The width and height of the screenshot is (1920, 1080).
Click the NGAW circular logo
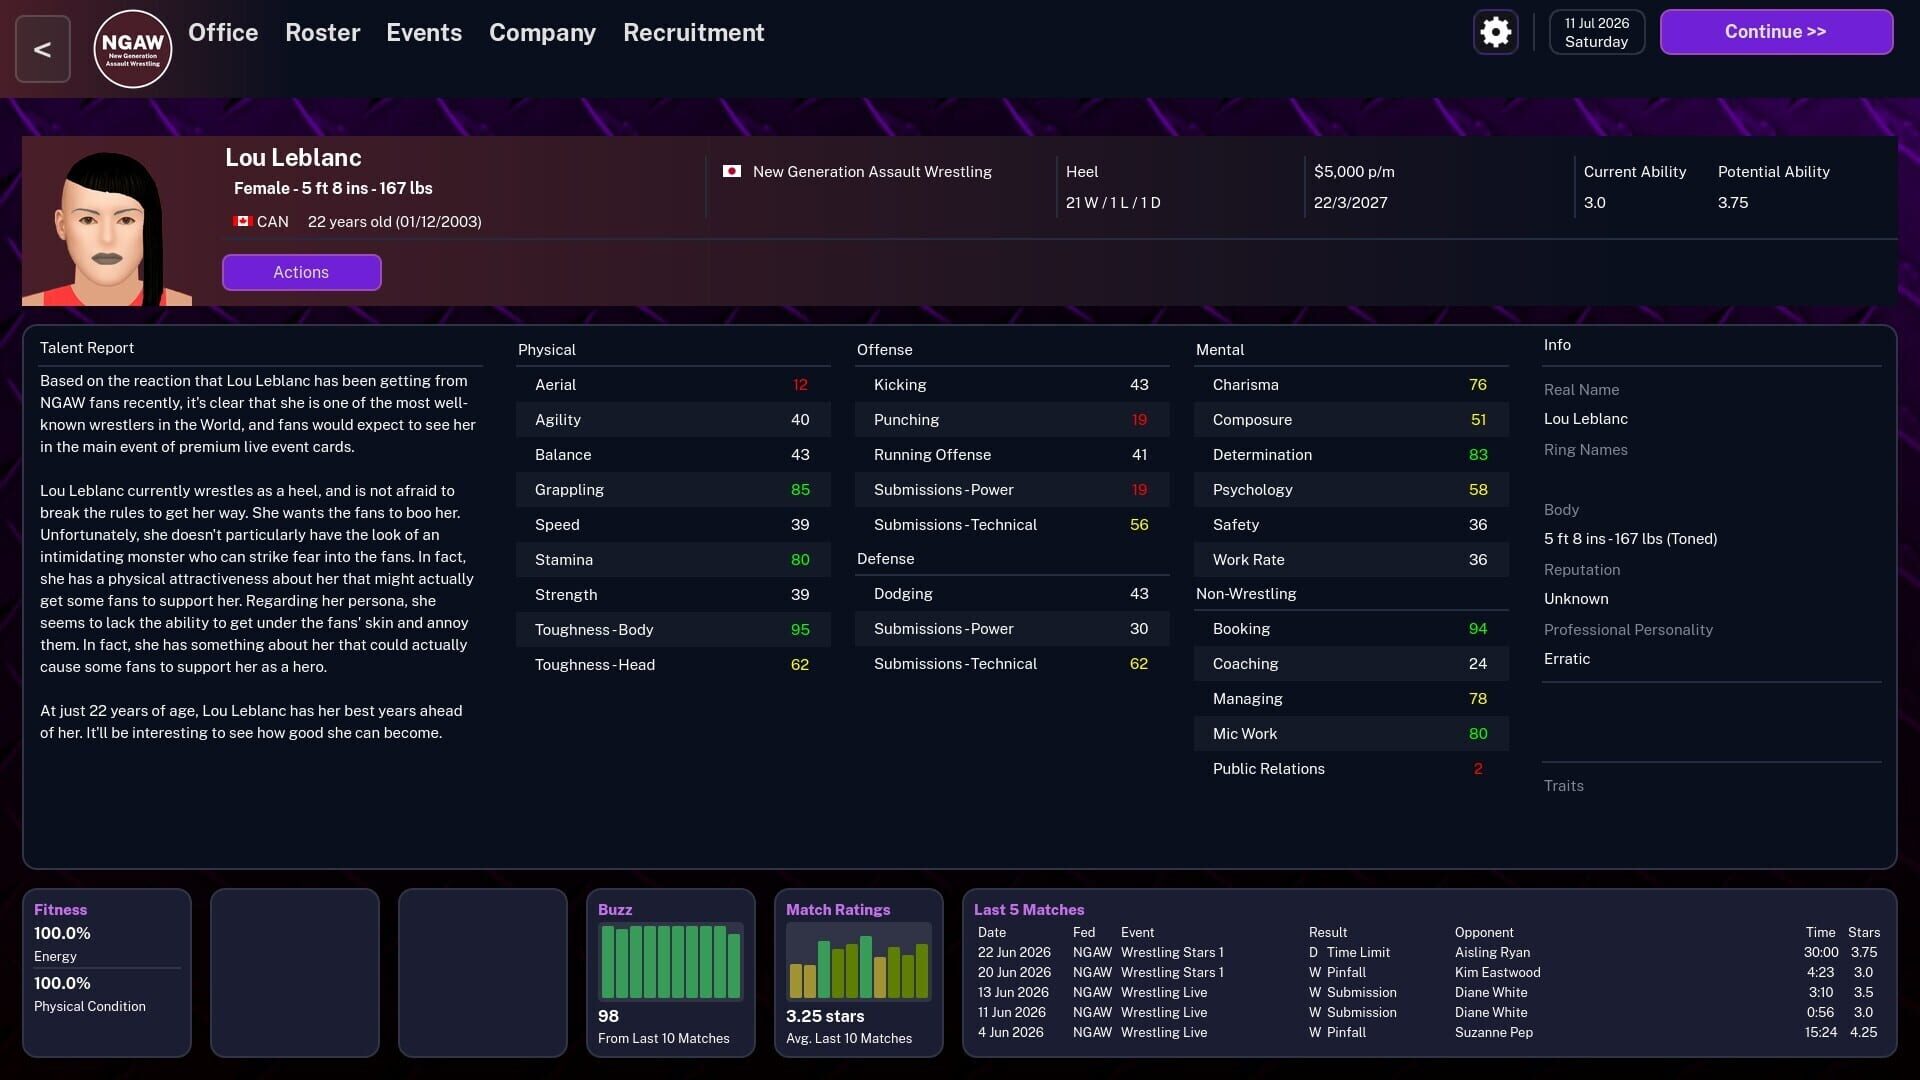132,48
